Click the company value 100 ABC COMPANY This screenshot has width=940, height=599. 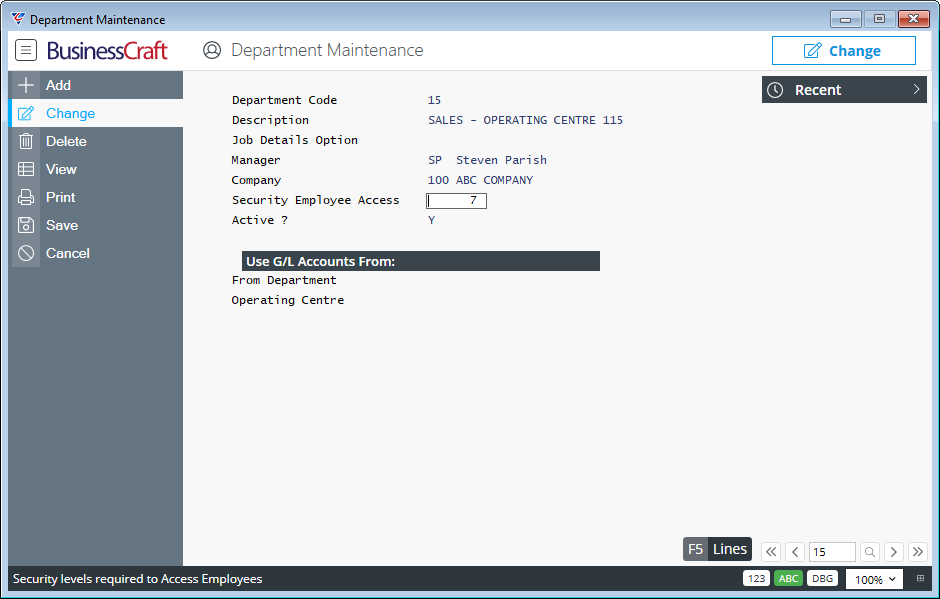[x=480, y=180]
